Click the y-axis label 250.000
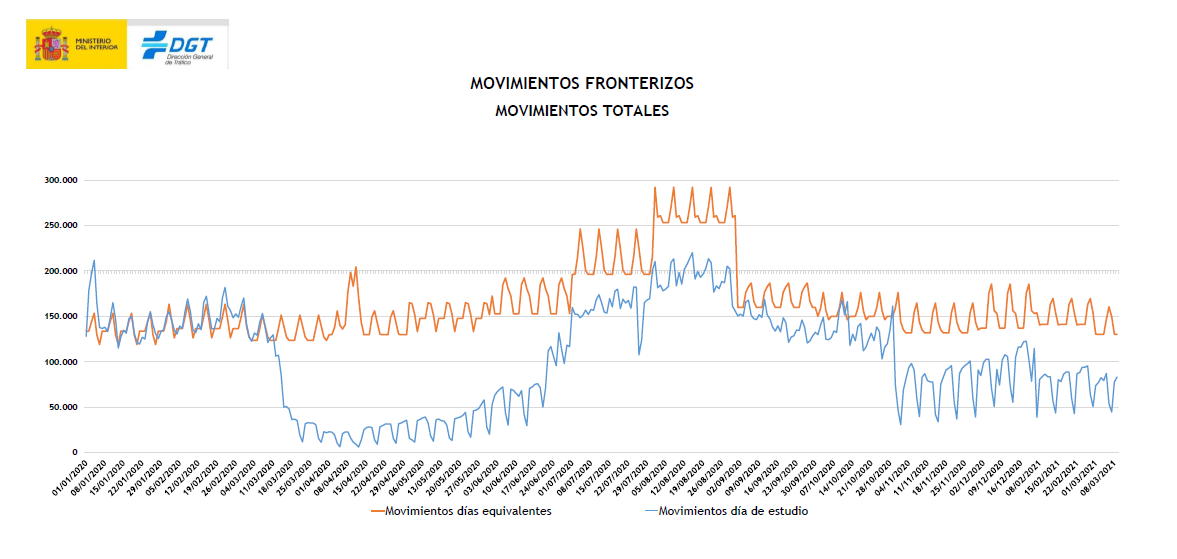 [63, 226]
